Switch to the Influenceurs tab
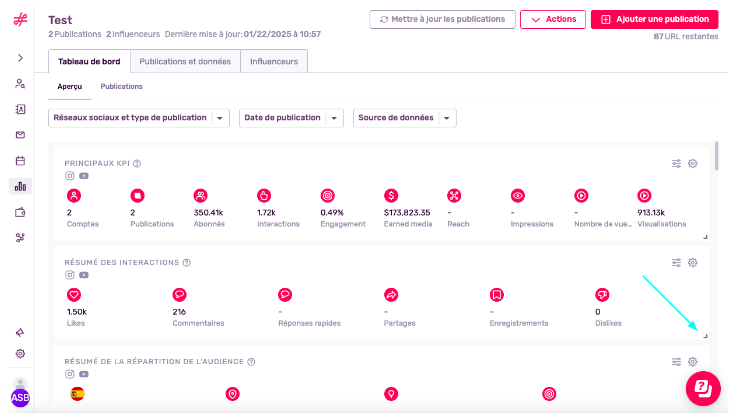The image size is (741, 419). click(x=274, y=61)
